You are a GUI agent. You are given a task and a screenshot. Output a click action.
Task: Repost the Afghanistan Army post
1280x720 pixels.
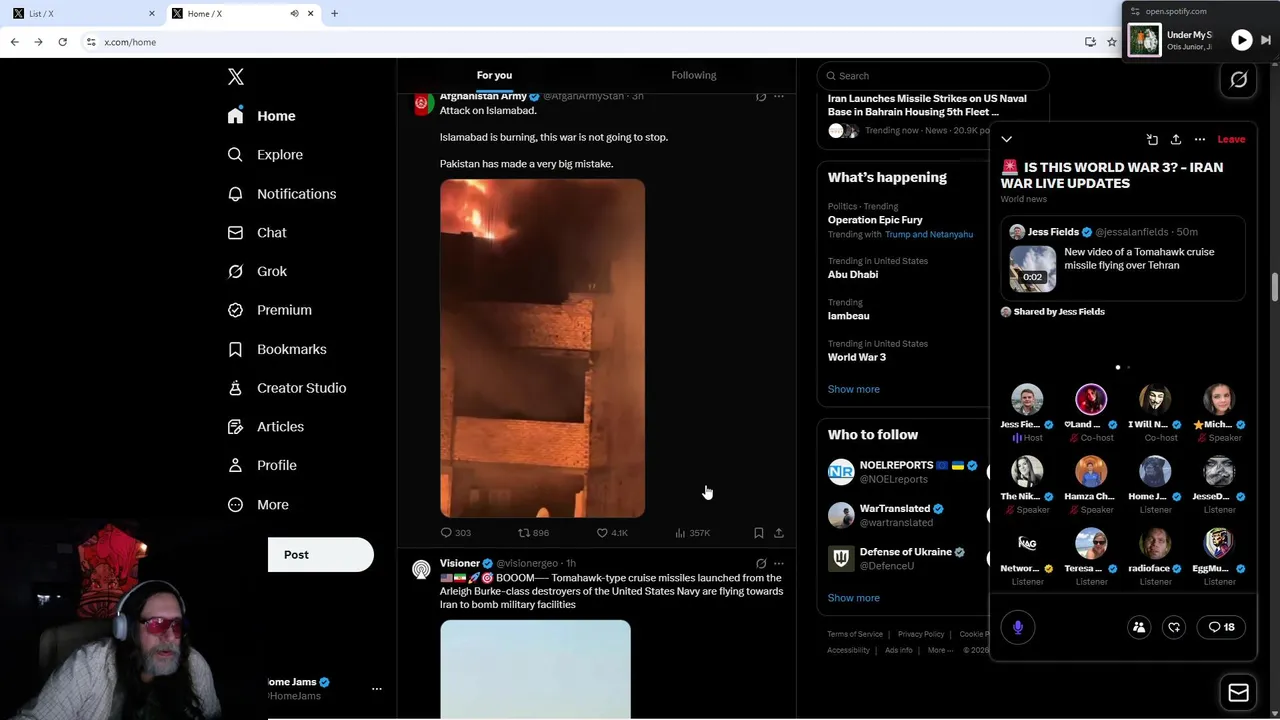pyautogui.click(x=533, y=533)
